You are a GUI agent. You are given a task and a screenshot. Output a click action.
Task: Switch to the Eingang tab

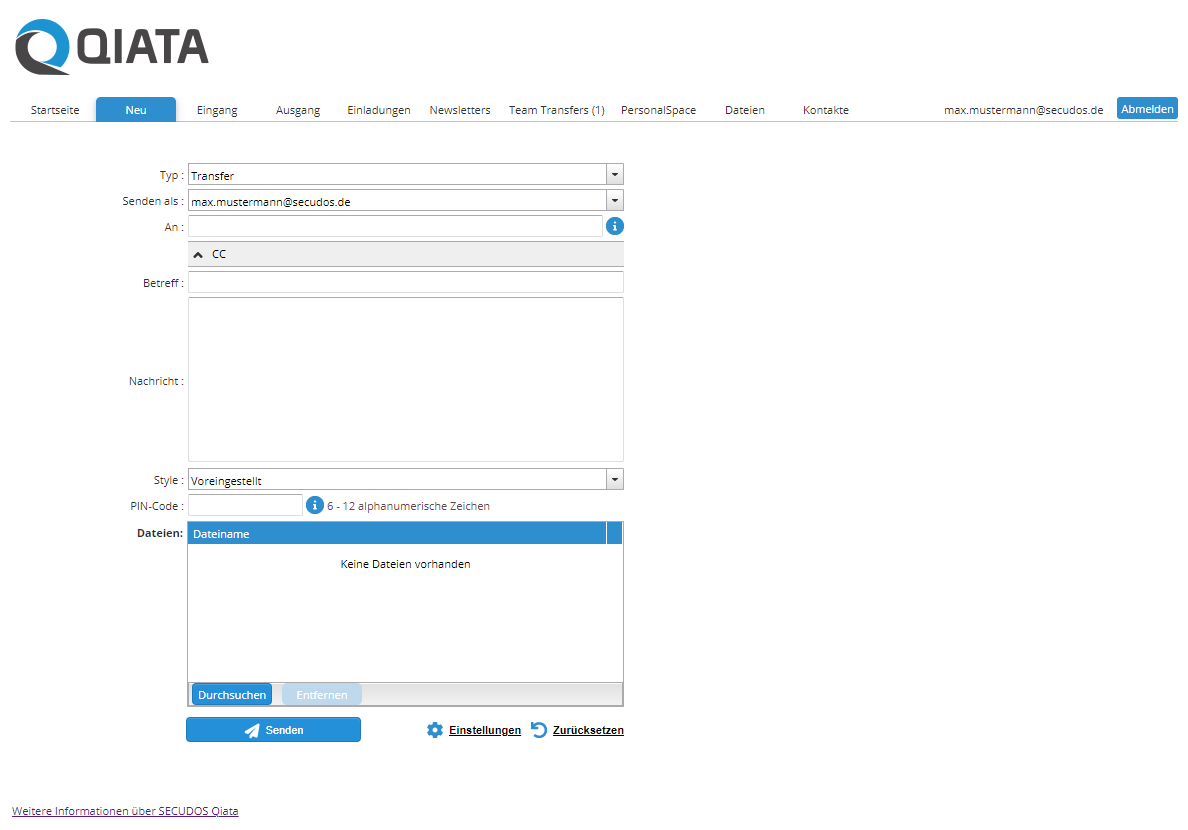217,110
